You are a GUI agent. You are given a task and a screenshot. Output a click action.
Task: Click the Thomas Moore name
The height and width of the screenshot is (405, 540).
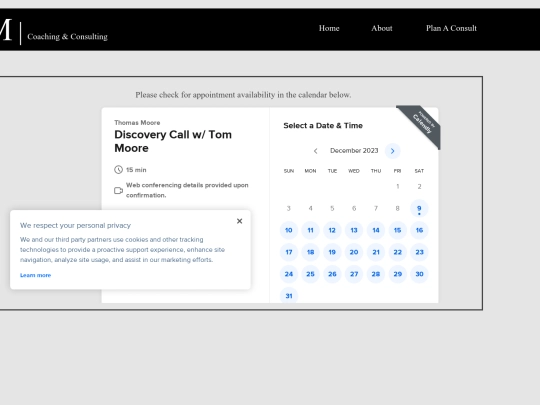(x=137, y=123)
